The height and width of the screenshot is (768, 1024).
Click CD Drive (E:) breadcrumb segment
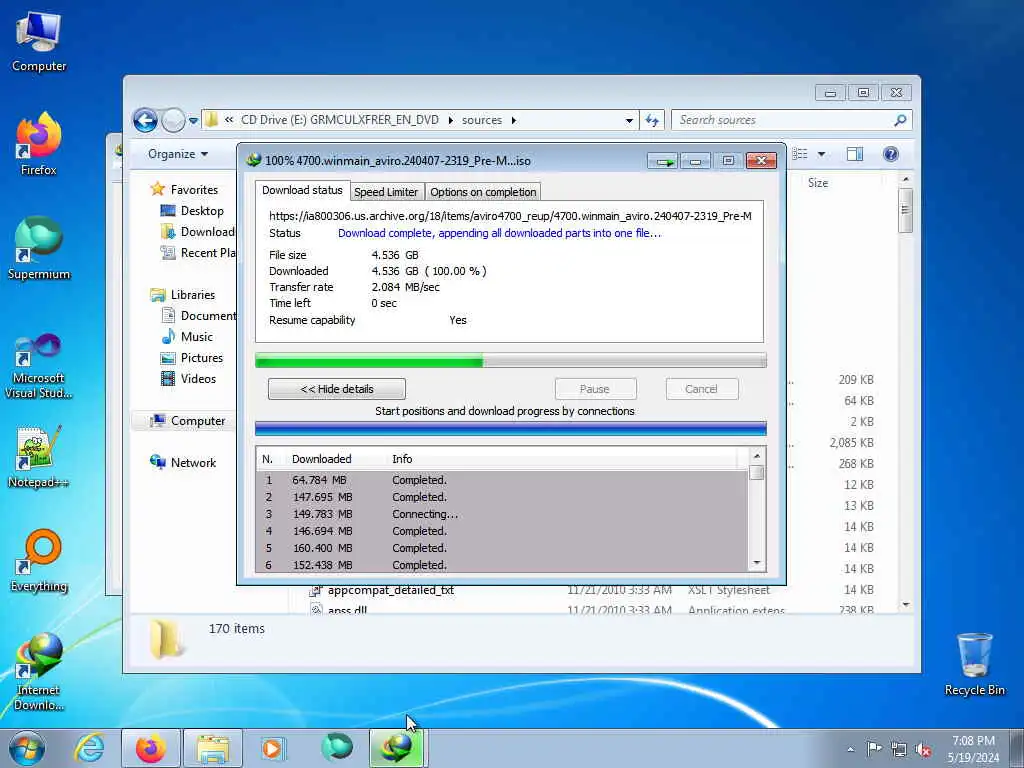[340, 120]
